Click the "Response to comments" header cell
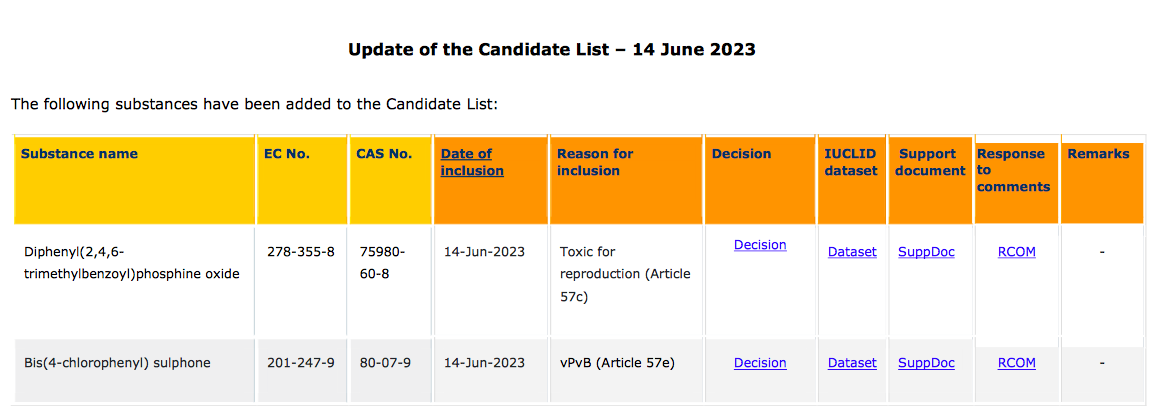 [1013, 170]
